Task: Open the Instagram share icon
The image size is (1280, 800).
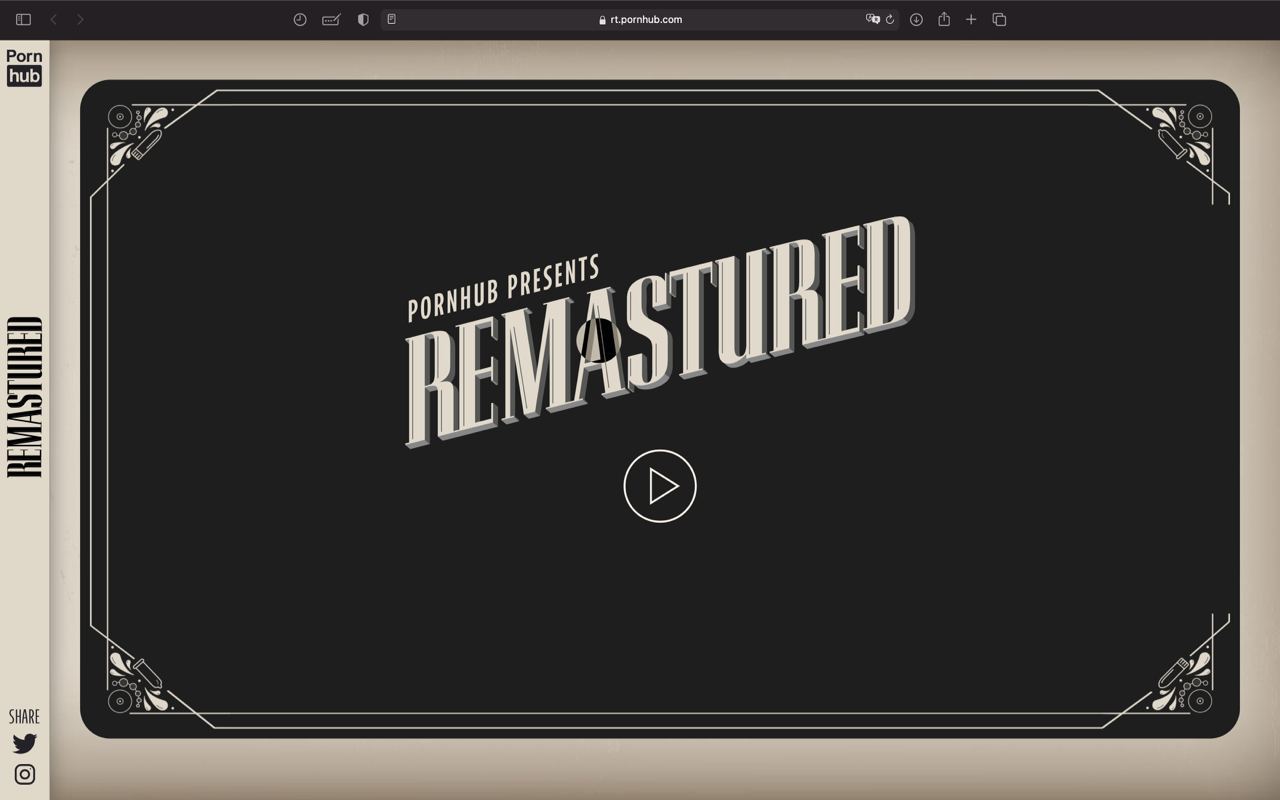Action: (x=25, y=774)
